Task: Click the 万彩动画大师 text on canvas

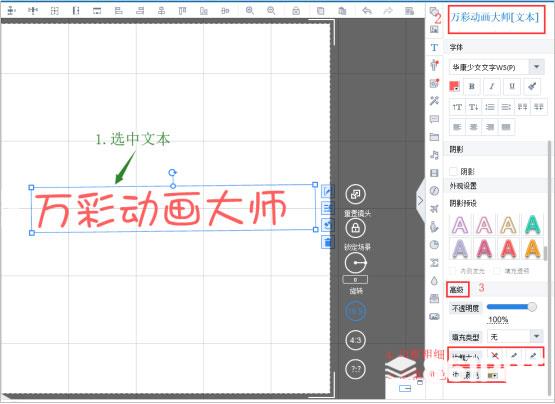Action: pyautogui.click(x=161, y=208)
